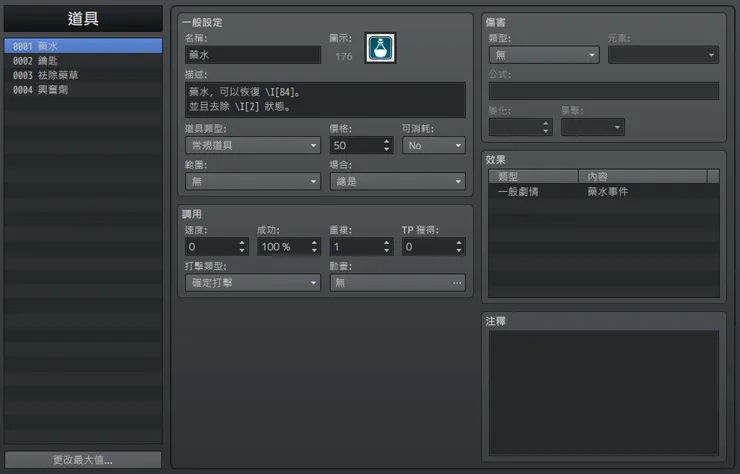Open the damage 類型 dropdown showing 無
The image size is (740, 474).
[x=544, y=55]
